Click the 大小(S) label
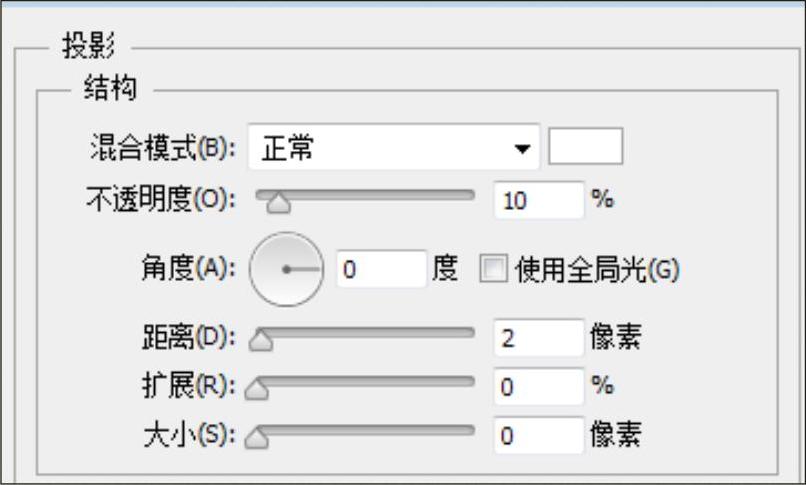The height and width of the screenshot is (485, 806). [188, 435]
